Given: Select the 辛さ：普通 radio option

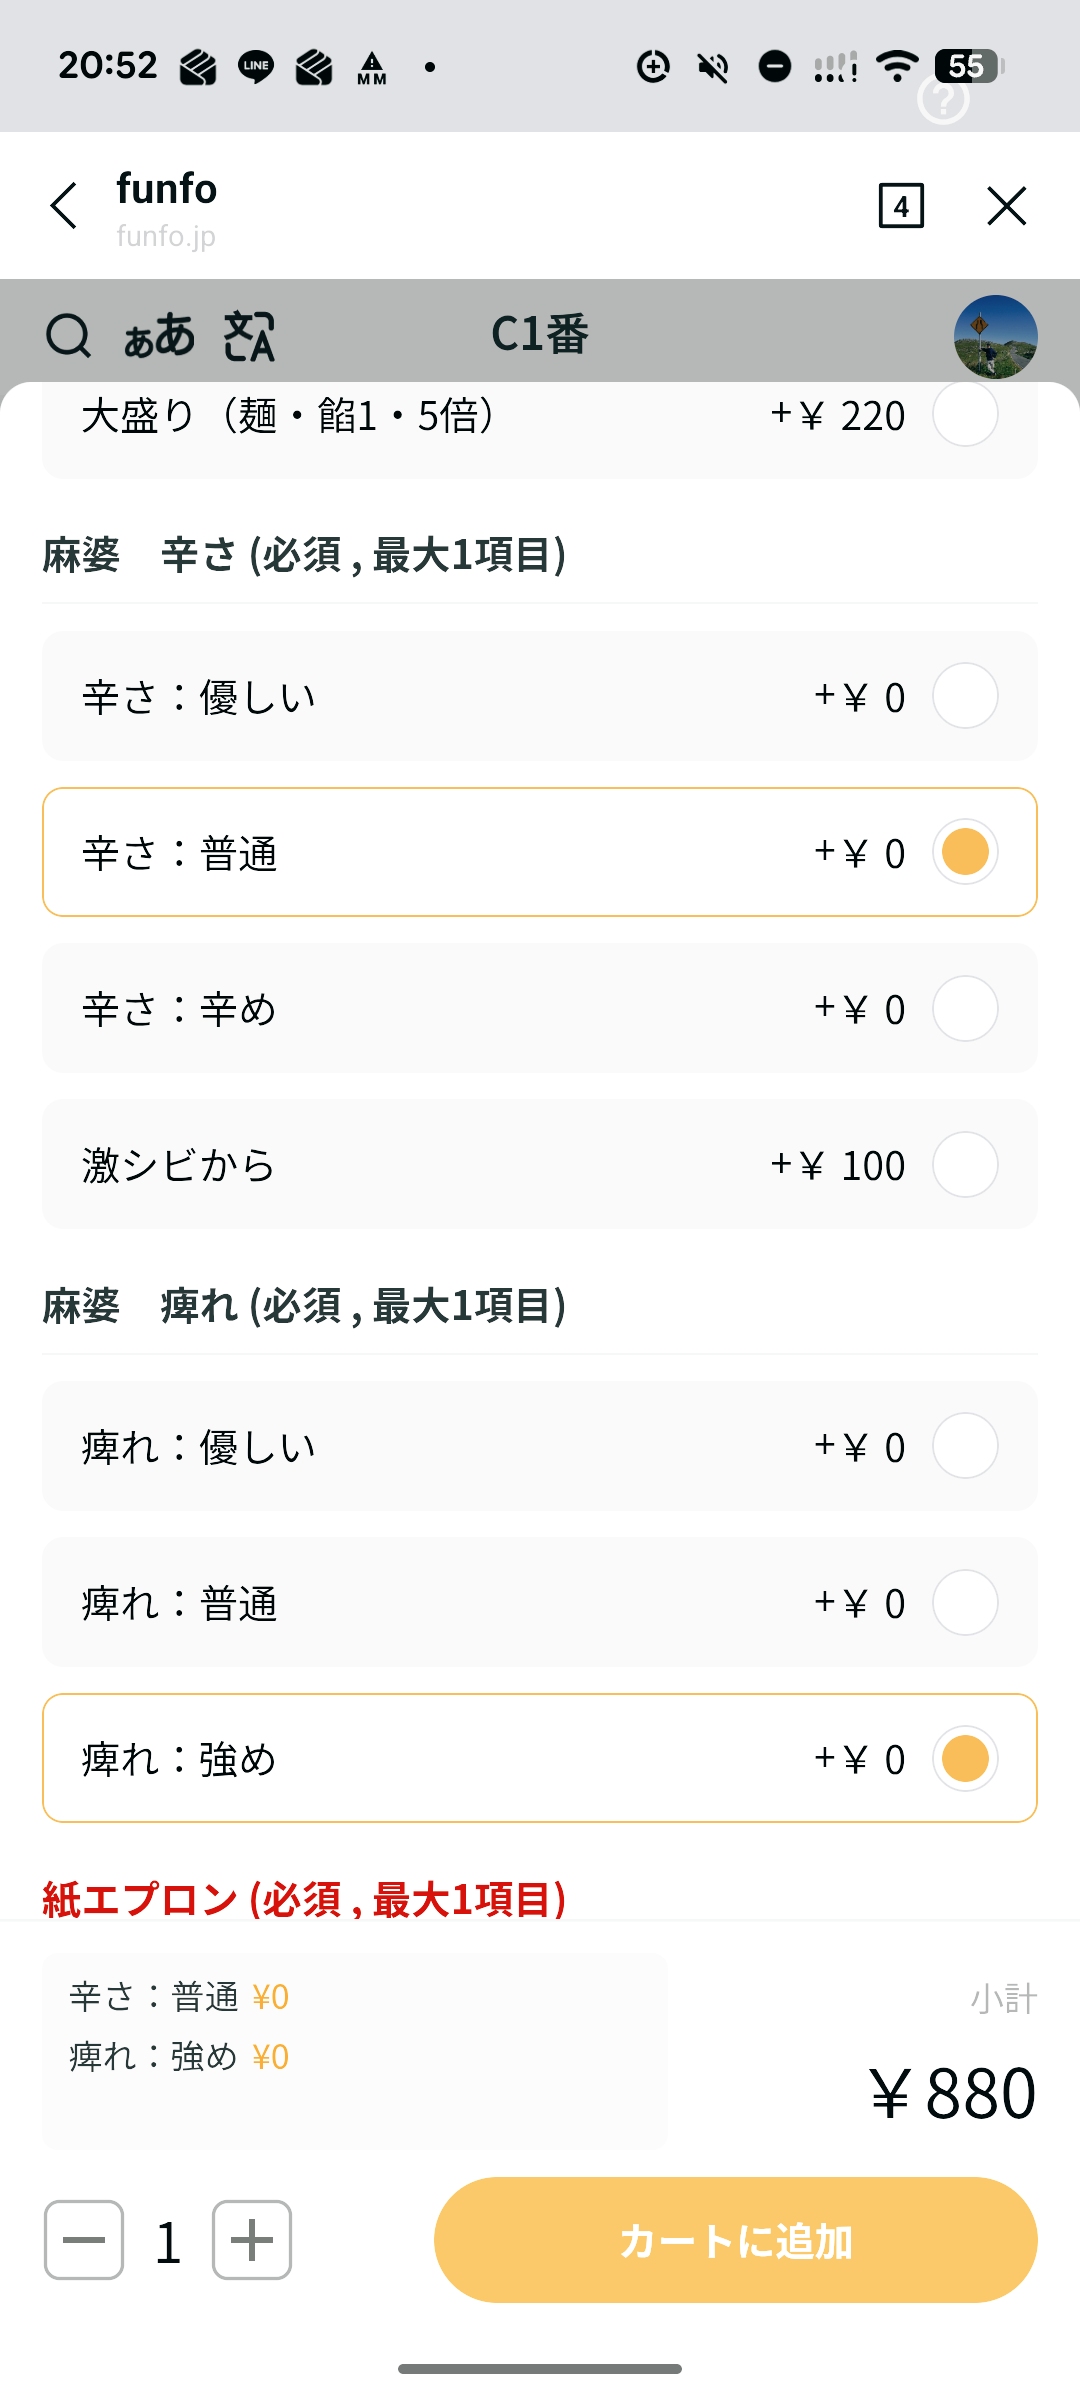Looking at the screenshot, I should point(964,852).
